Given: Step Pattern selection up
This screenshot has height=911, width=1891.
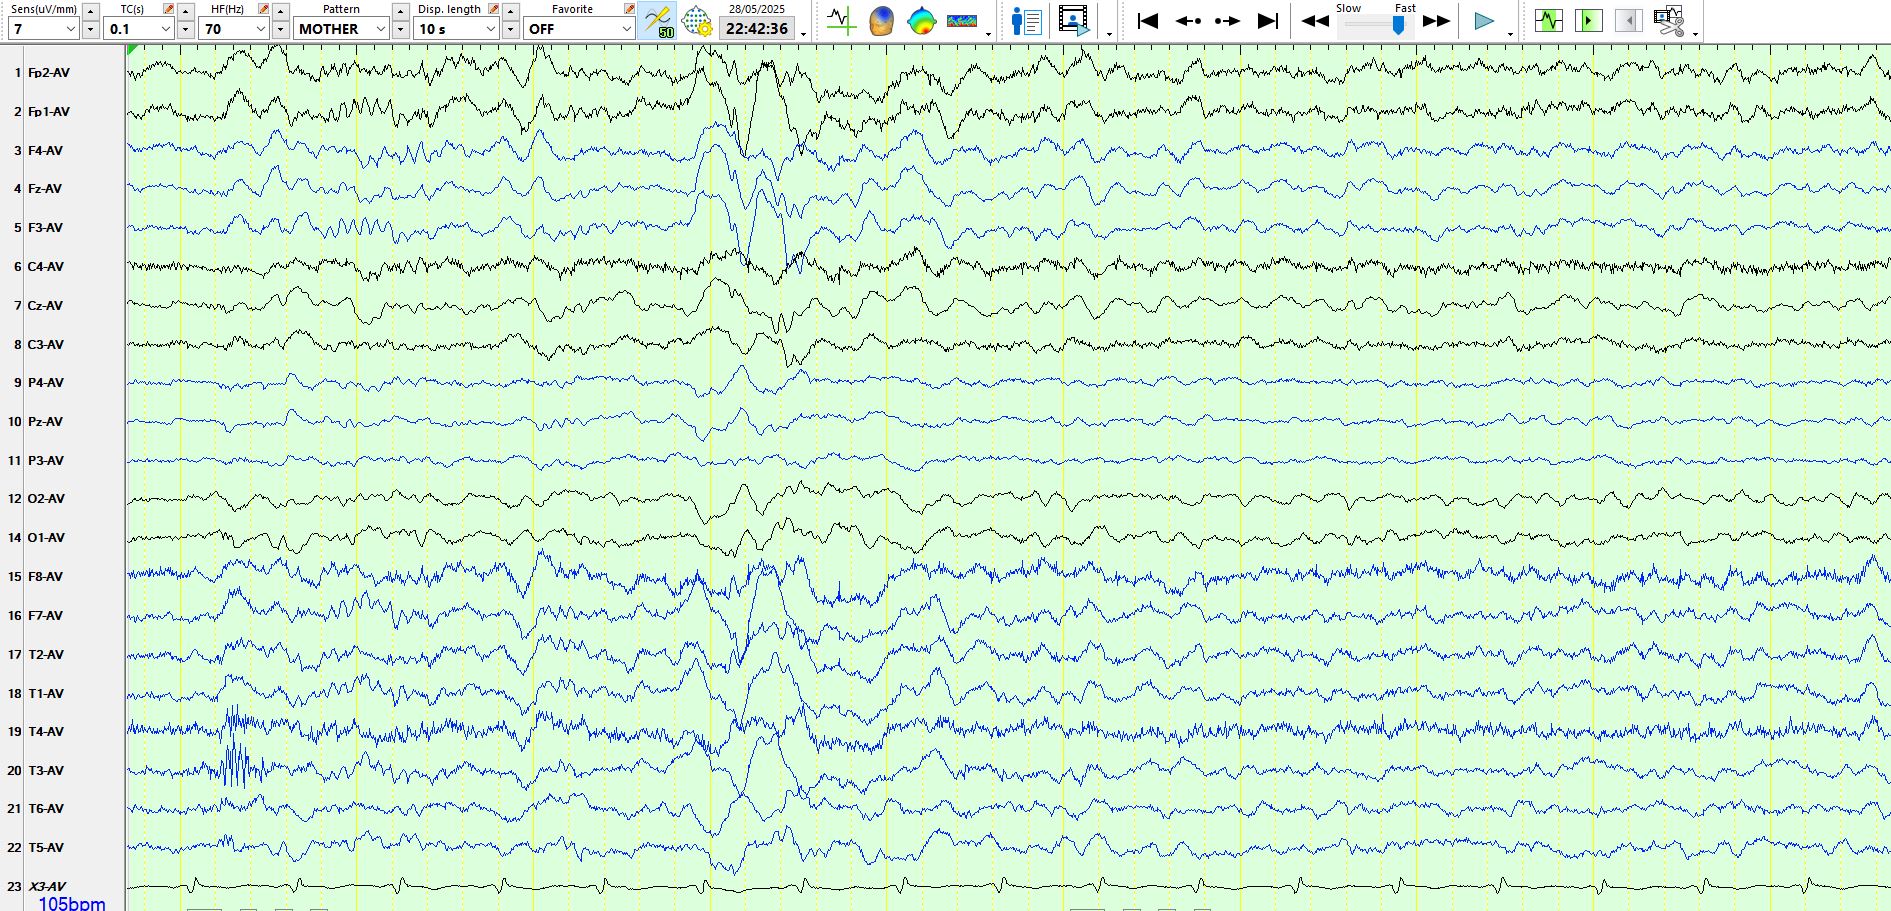Looking at the screenshot, I should point(400,10).
